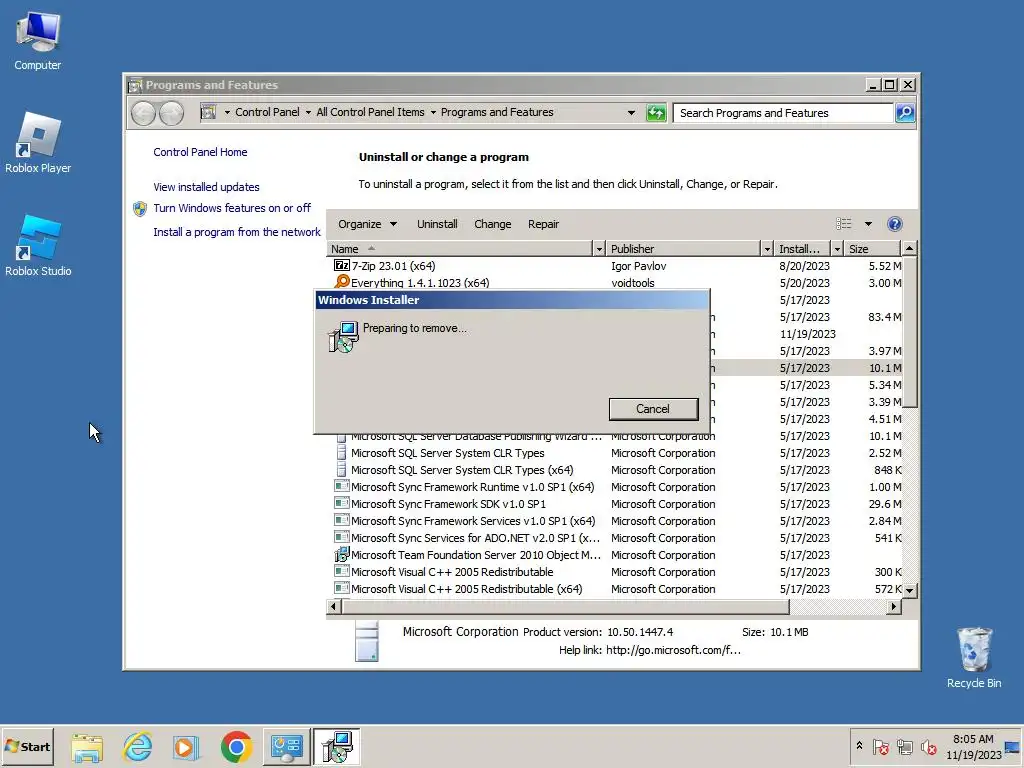Show hidden tray icons arrow
The width and height of the screenshot is (1024, 768).
click(x=859, y=746)
